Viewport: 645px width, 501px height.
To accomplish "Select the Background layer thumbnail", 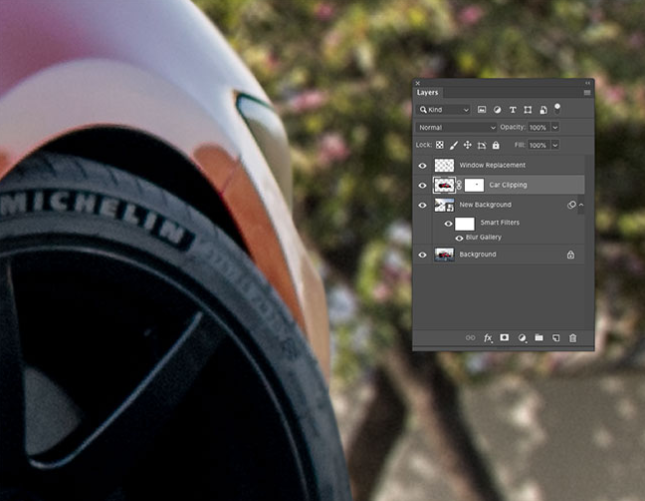I will (x=444, y=255).
